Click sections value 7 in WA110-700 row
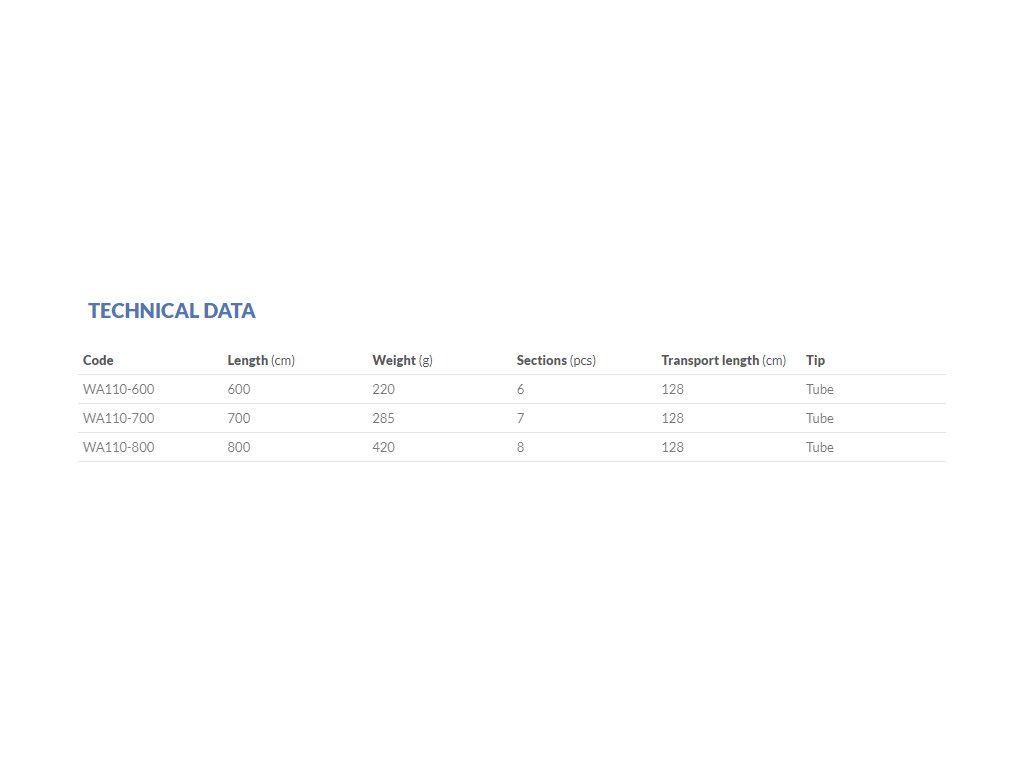The image size is (1024, 768). click(520, 418)
